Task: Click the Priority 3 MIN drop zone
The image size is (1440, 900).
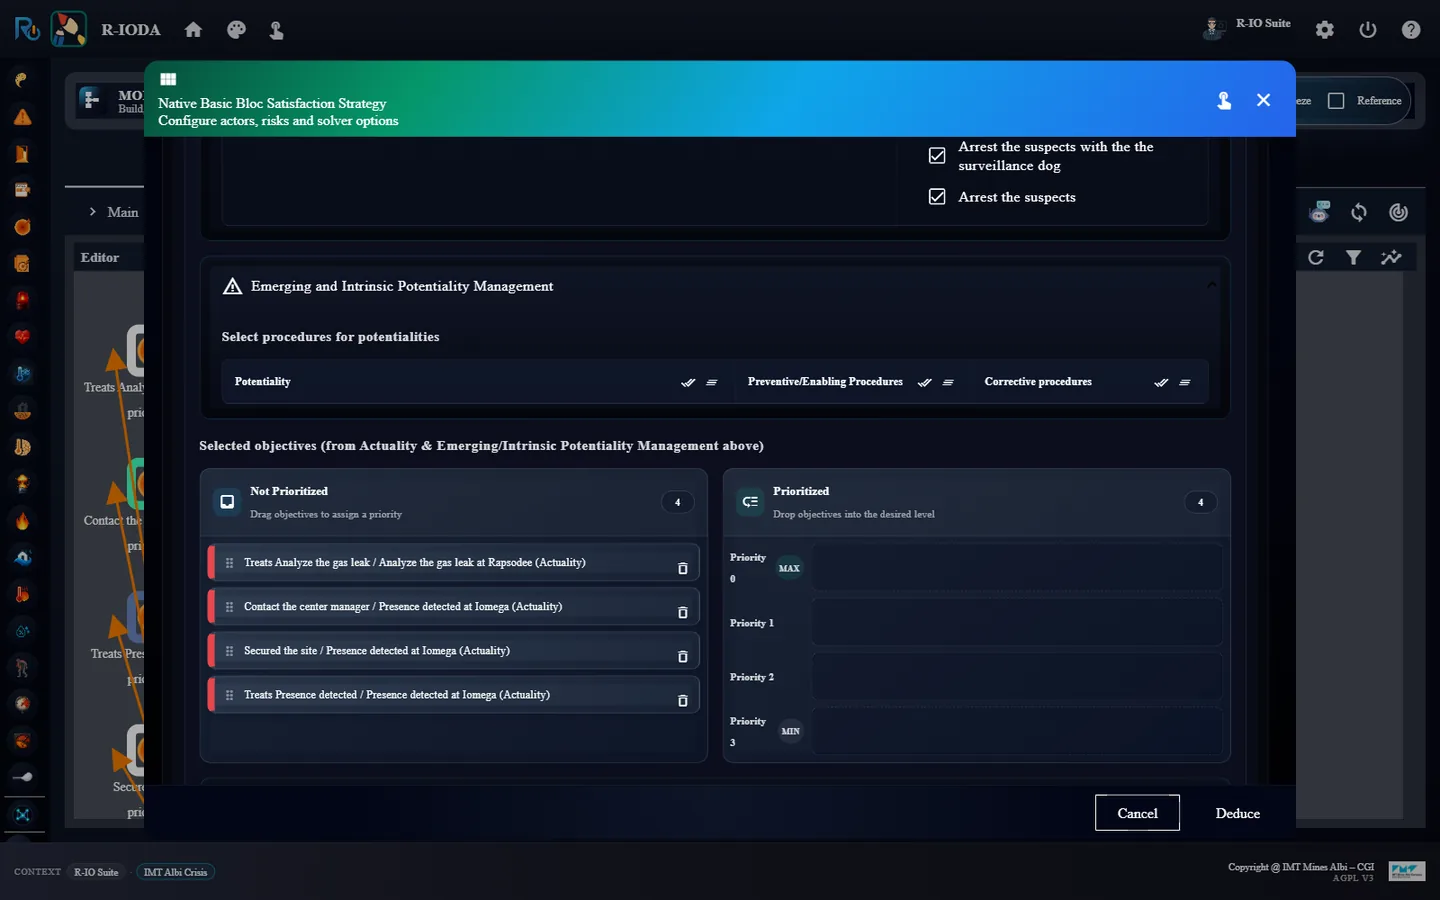Action: coord(1017,731)
